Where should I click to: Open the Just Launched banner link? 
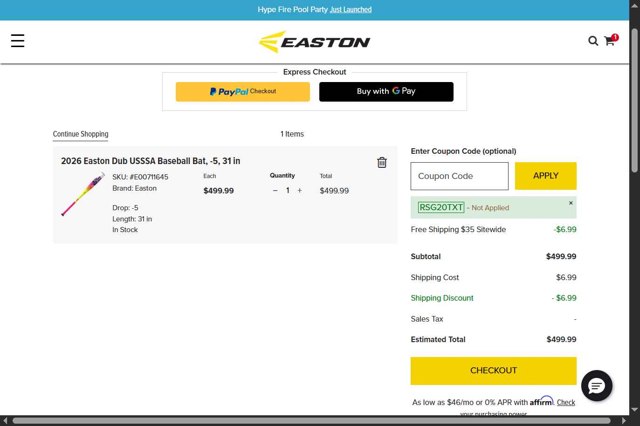351,9
